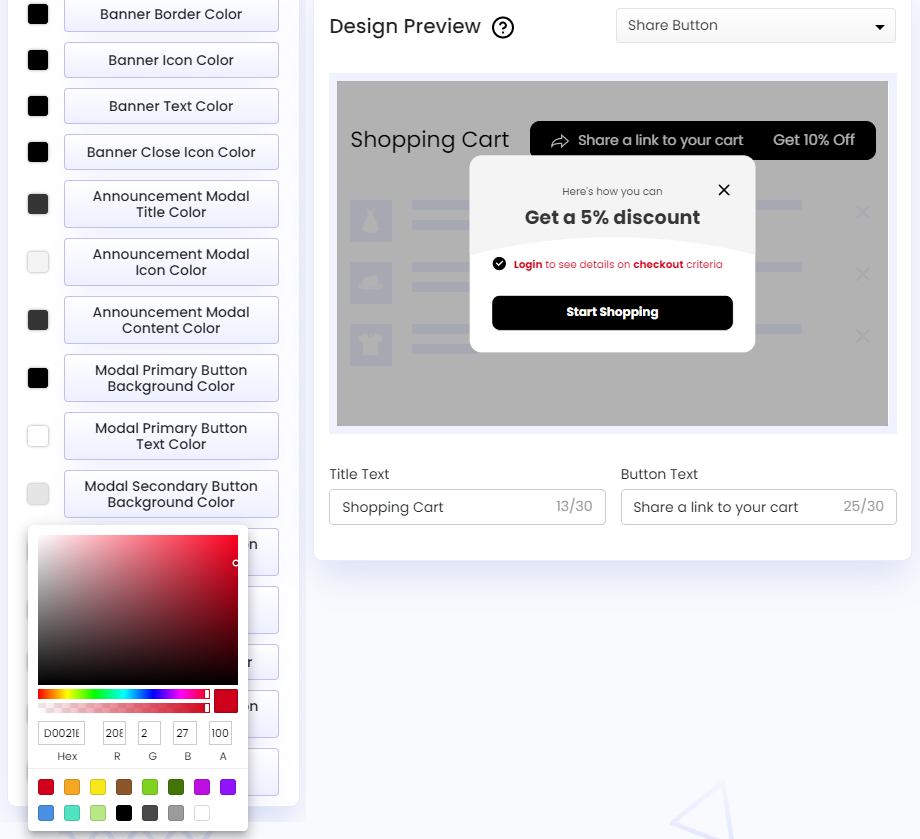This screenshot has height=839, width=920.
Task: Open the Login link in the modal
Action: point(526,264)
